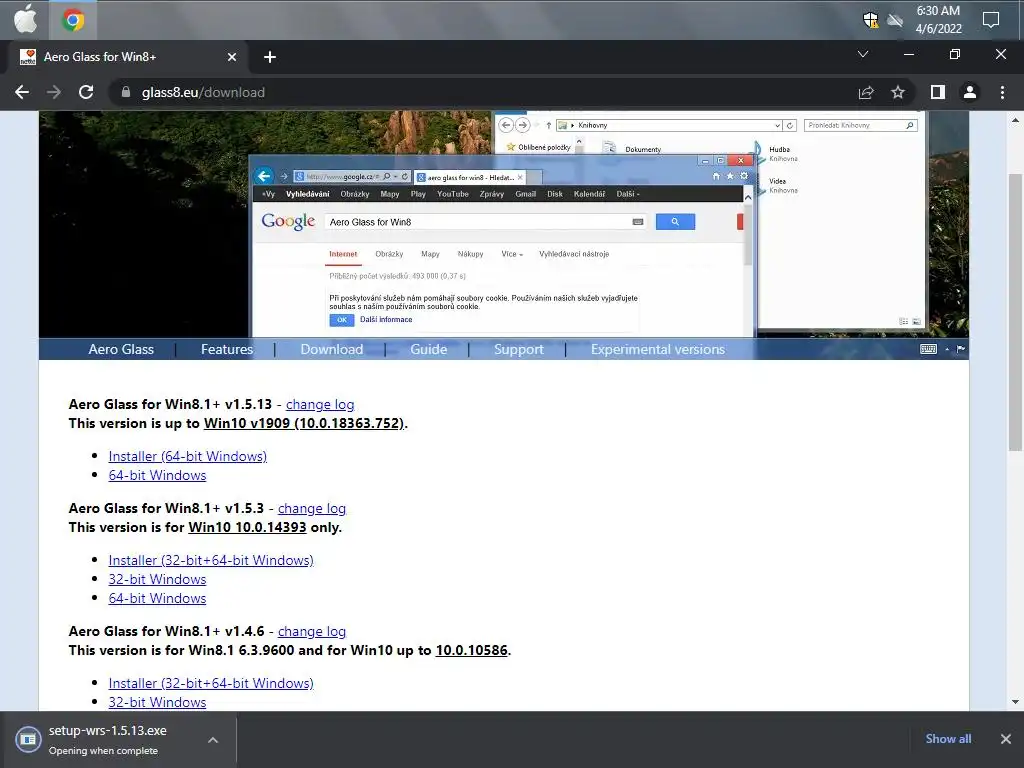
Task: Click the Win10 10.0.14393 link
Action: pos(247,527)
